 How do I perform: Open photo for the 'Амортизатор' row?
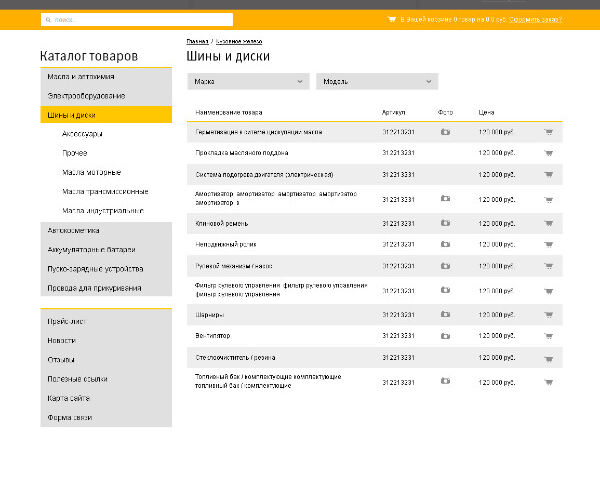445,198
